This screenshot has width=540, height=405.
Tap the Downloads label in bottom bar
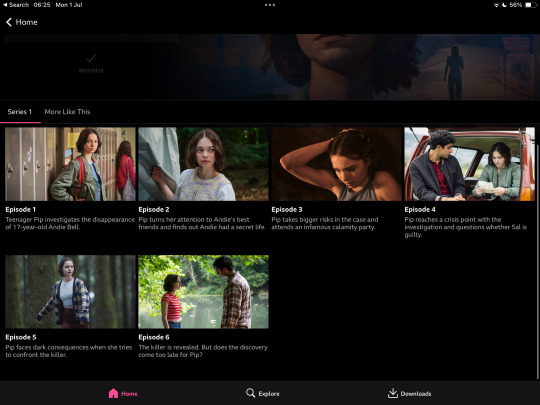point(416,394)
